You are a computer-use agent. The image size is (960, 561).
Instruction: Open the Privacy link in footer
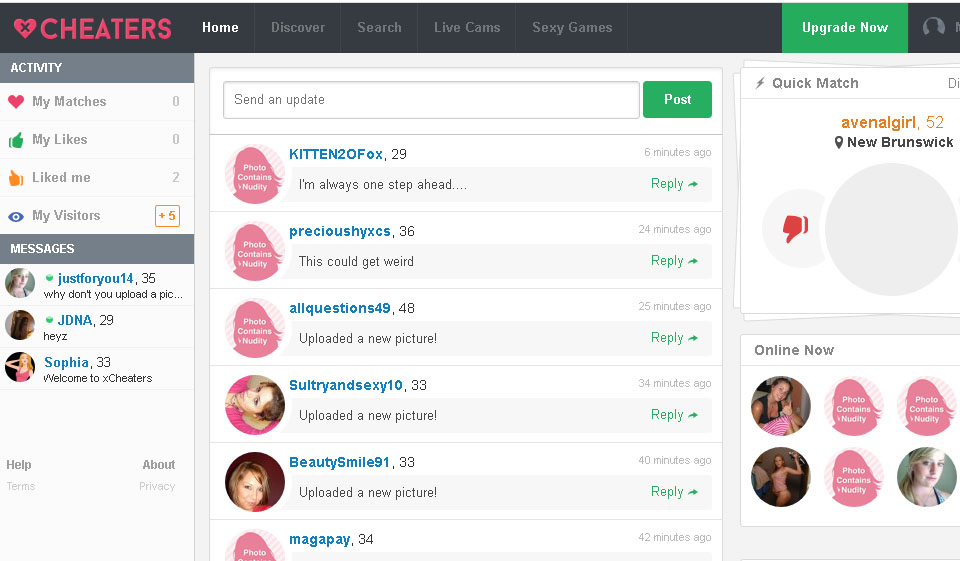tap(157, 486)
